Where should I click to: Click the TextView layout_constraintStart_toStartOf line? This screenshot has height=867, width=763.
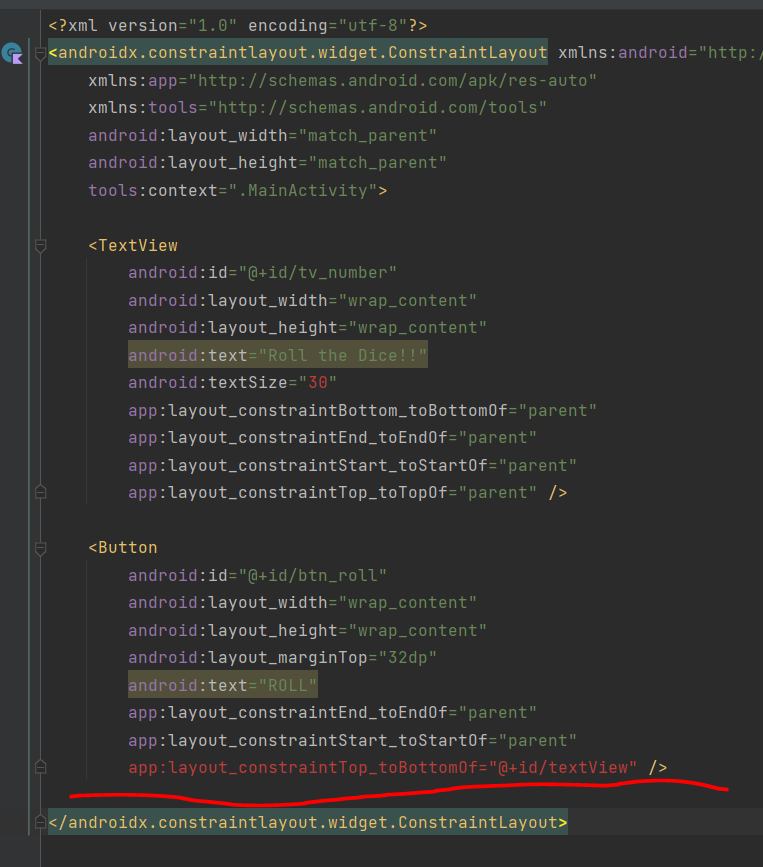click(x=352, y=466)
